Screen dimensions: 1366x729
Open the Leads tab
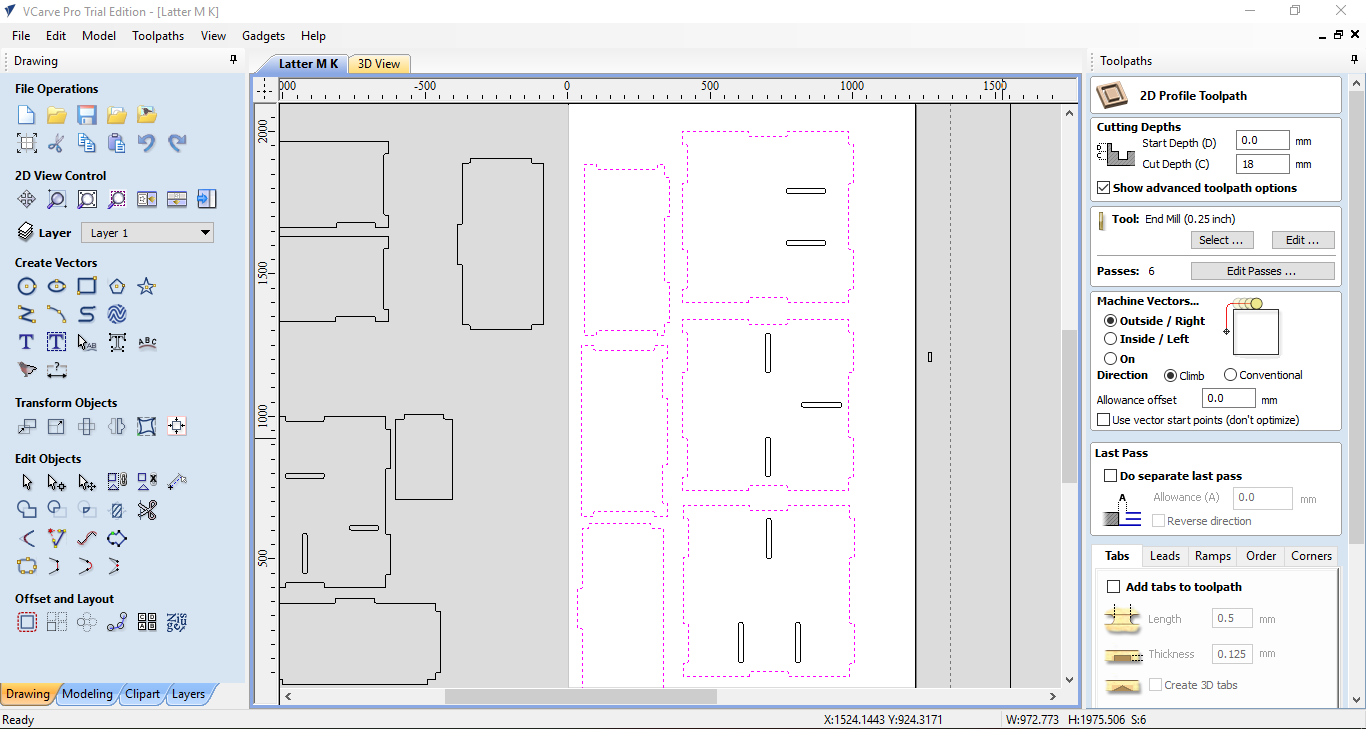(1165, 556)
